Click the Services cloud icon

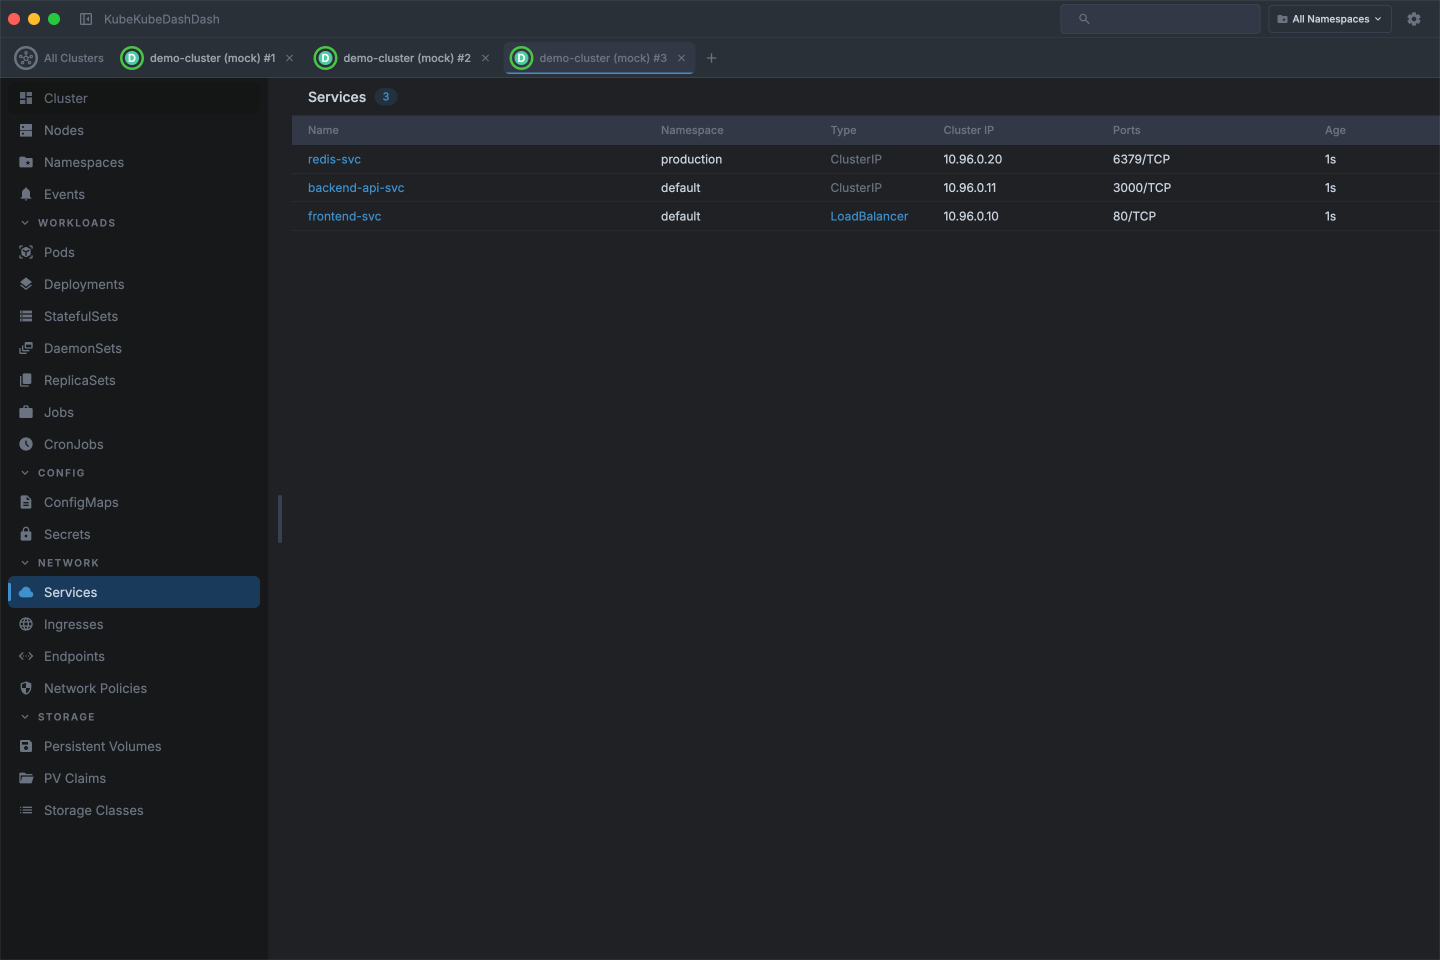26,592
